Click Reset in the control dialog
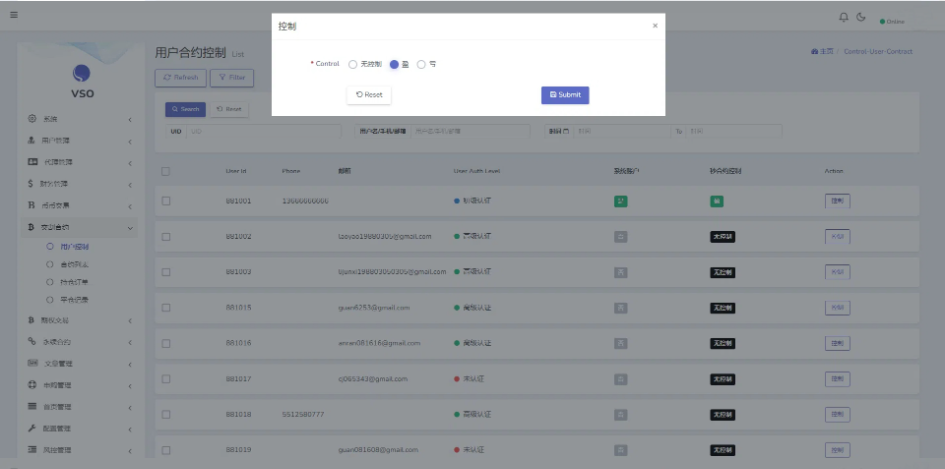The image size is (945, 469). tap(369, 95)
